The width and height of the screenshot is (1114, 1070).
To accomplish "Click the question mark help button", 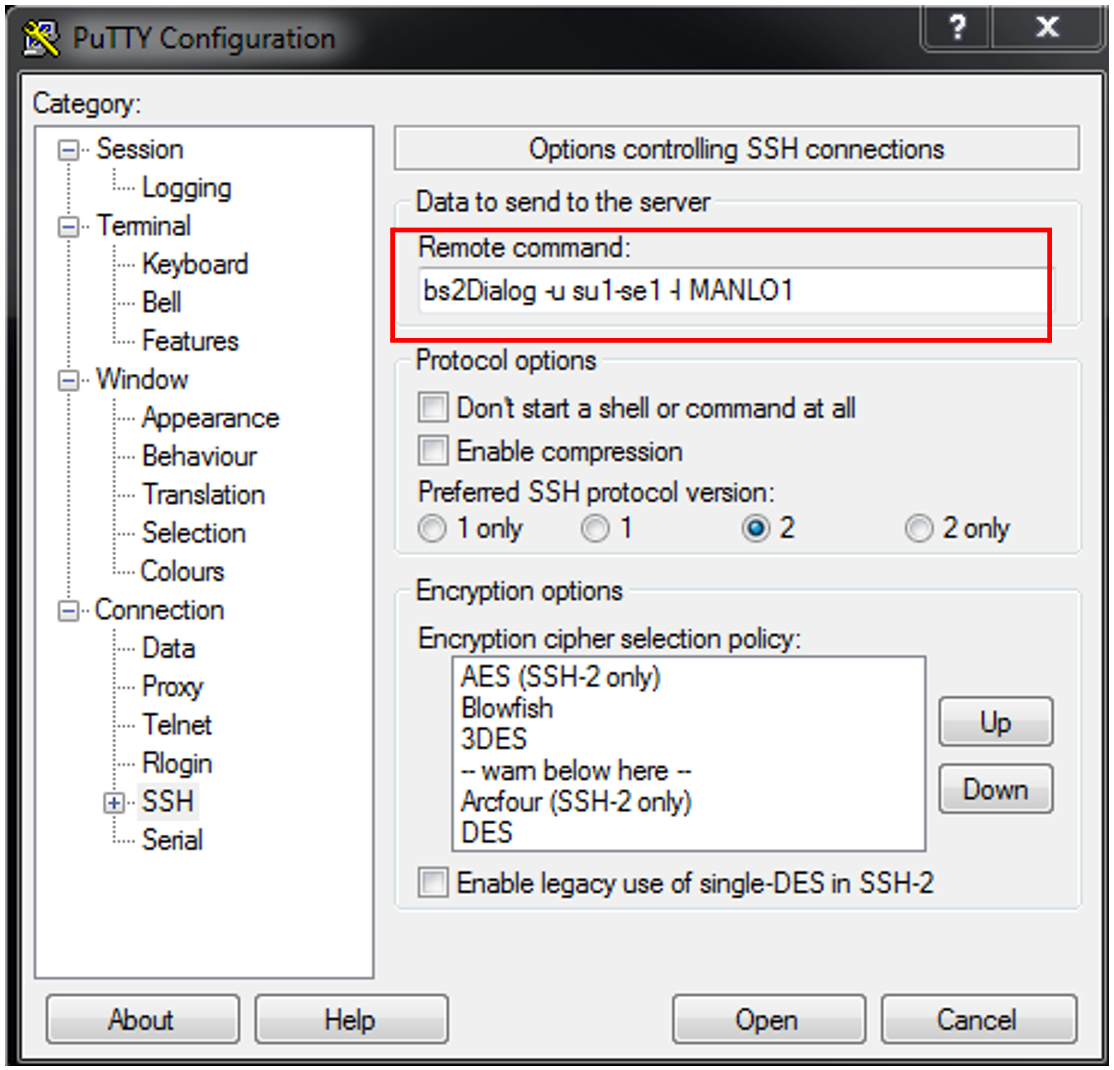I will click(x=956, y=28).
